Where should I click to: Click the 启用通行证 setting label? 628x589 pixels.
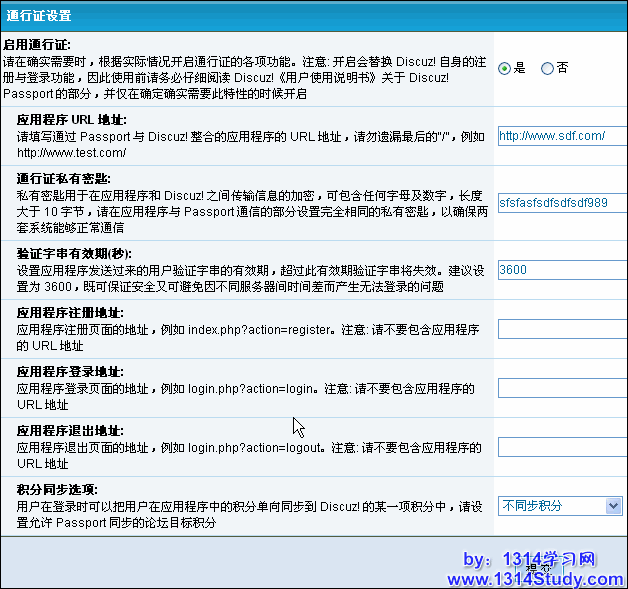37,45
